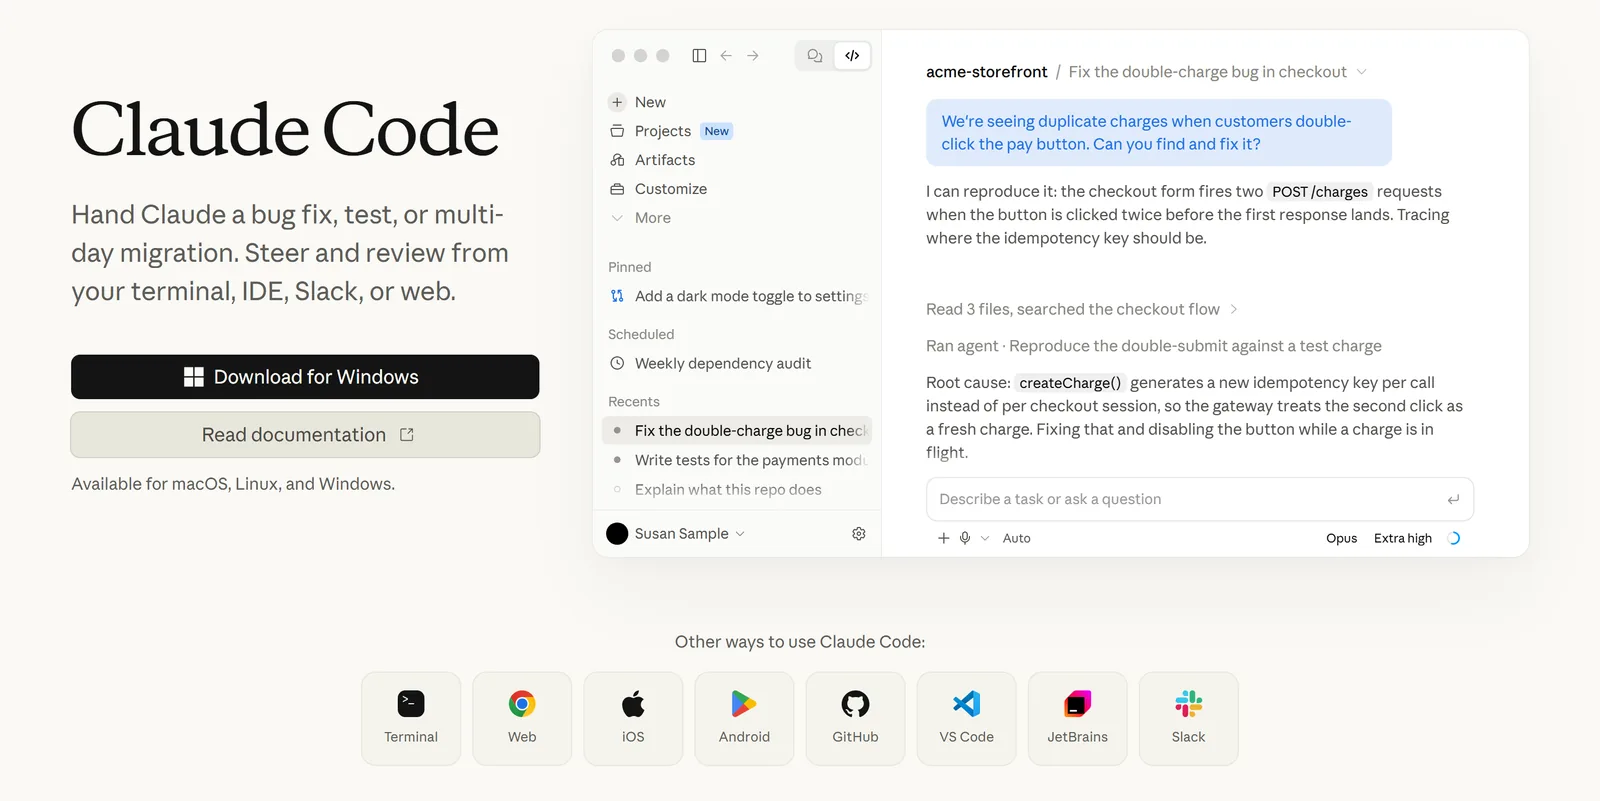Open microphone options chevron
This screenshot has height=801, width=1600.
985,538
